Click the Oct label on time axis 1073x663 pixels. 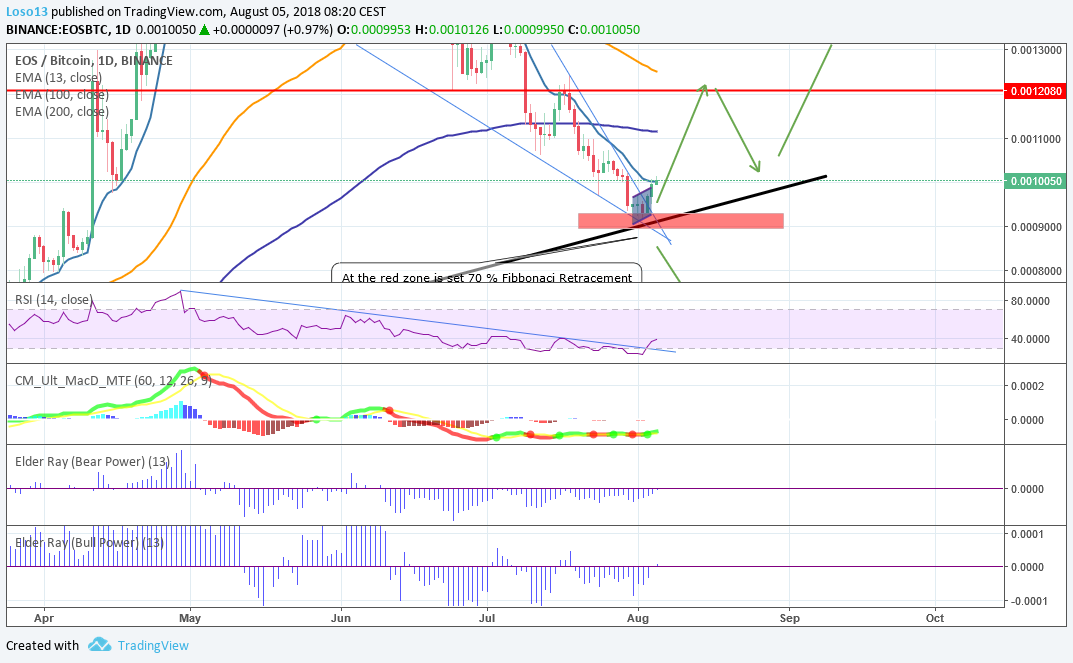pos(935,618)
